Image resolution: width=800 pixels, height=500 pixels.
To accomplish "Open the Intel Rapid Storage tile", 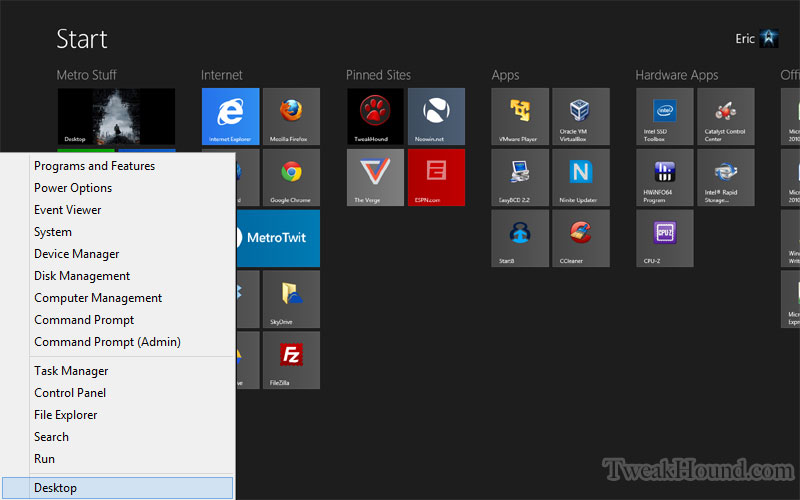I will [x=726, y=178].
